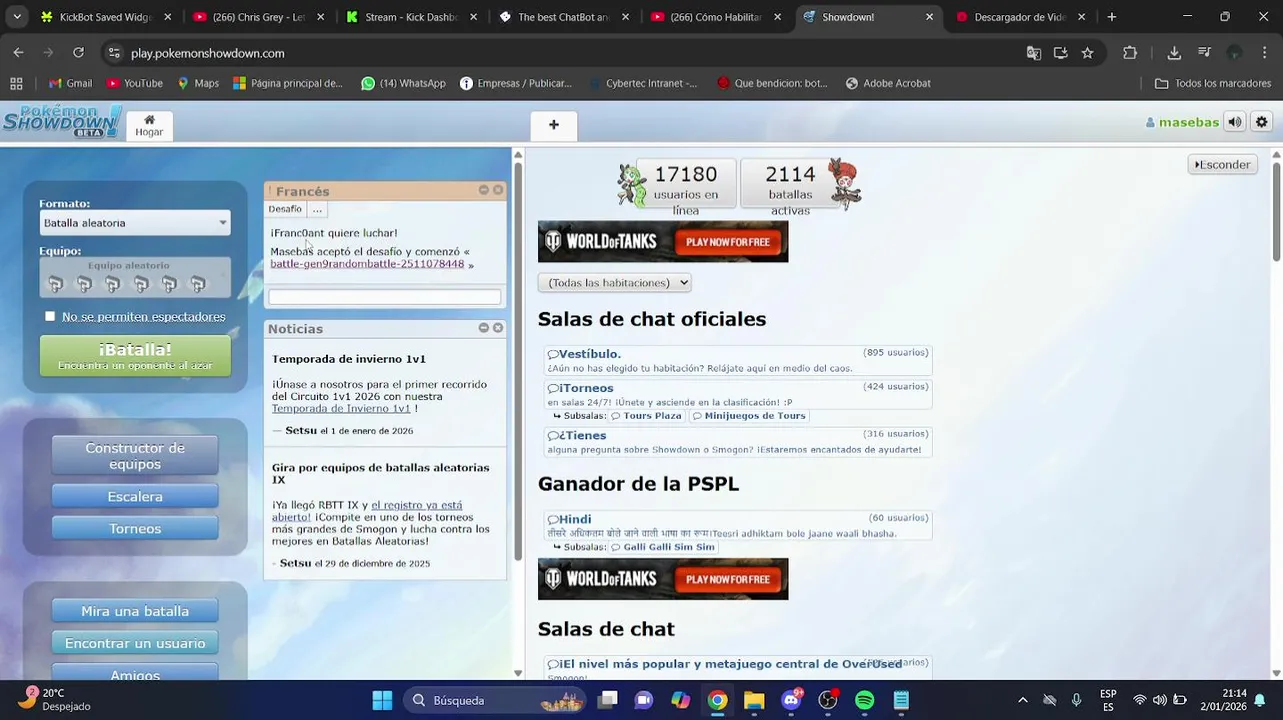Screen dimensions: 1283x720
Task: Open the add room plus tab
Action: 554,126
